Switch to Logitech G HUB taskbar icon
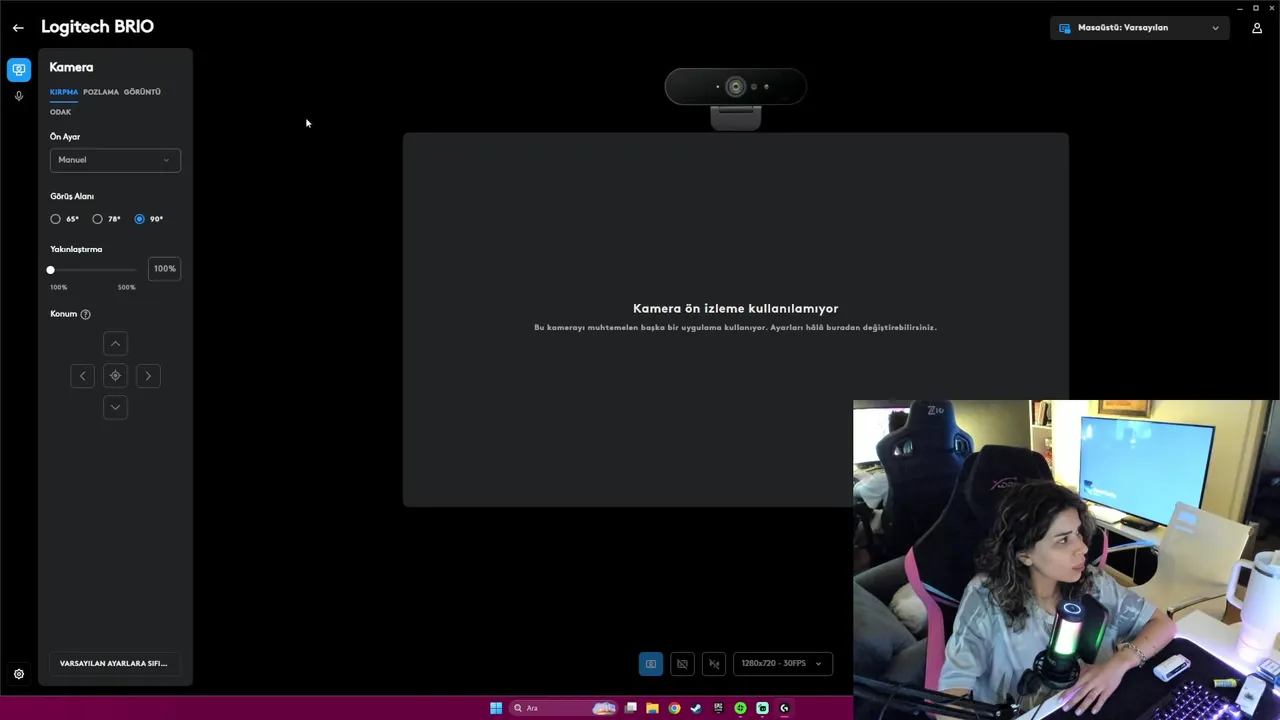1280x720 pixels. [785, 708]
